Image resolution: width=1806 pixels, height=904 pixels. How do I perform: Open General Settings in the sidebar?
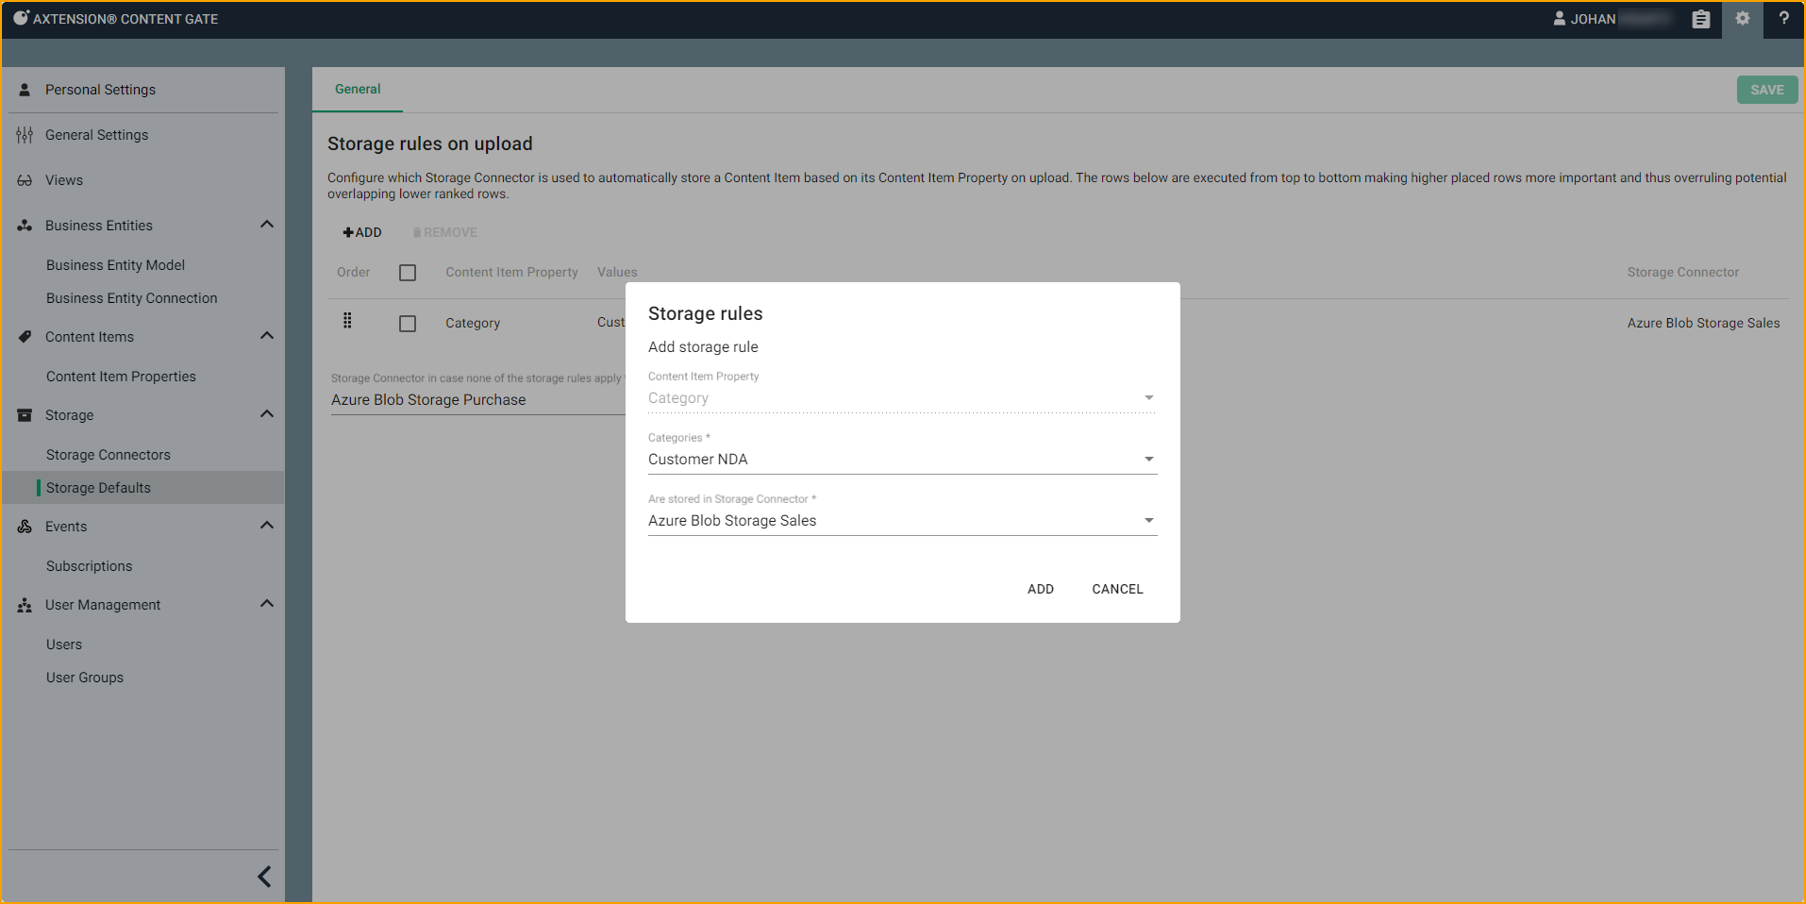[96, 135]
